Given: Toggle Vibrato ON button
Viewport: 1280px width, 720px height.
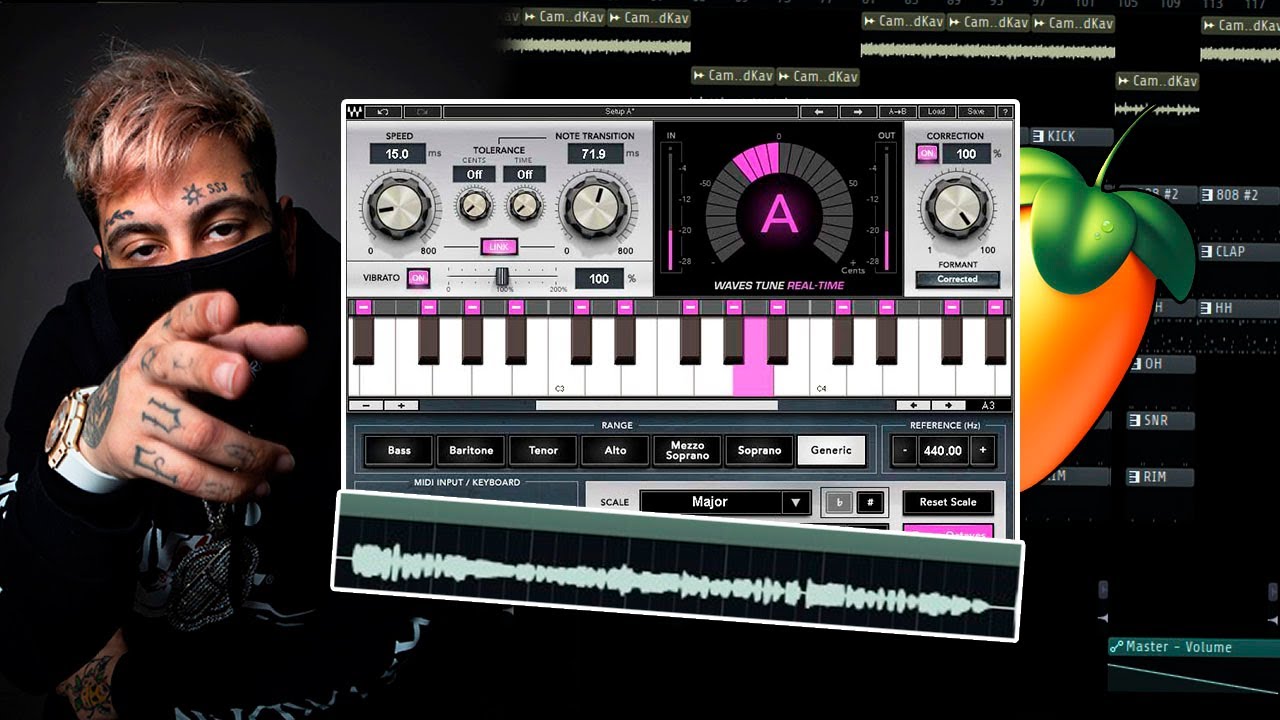Looking at the screenshot, I should click(x=418, y=278).
